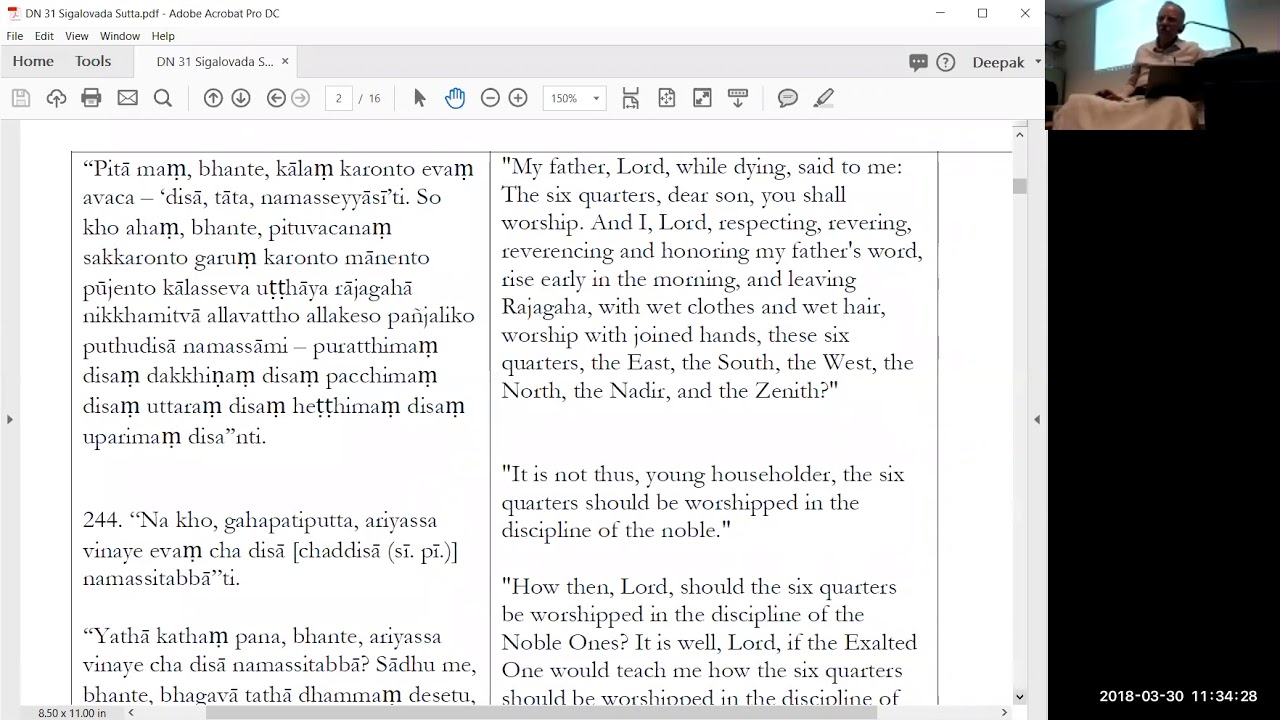The image size is (1280, 720).
Task: Click horizontal scrollbar right arrow
Action: coord(1004,713)
